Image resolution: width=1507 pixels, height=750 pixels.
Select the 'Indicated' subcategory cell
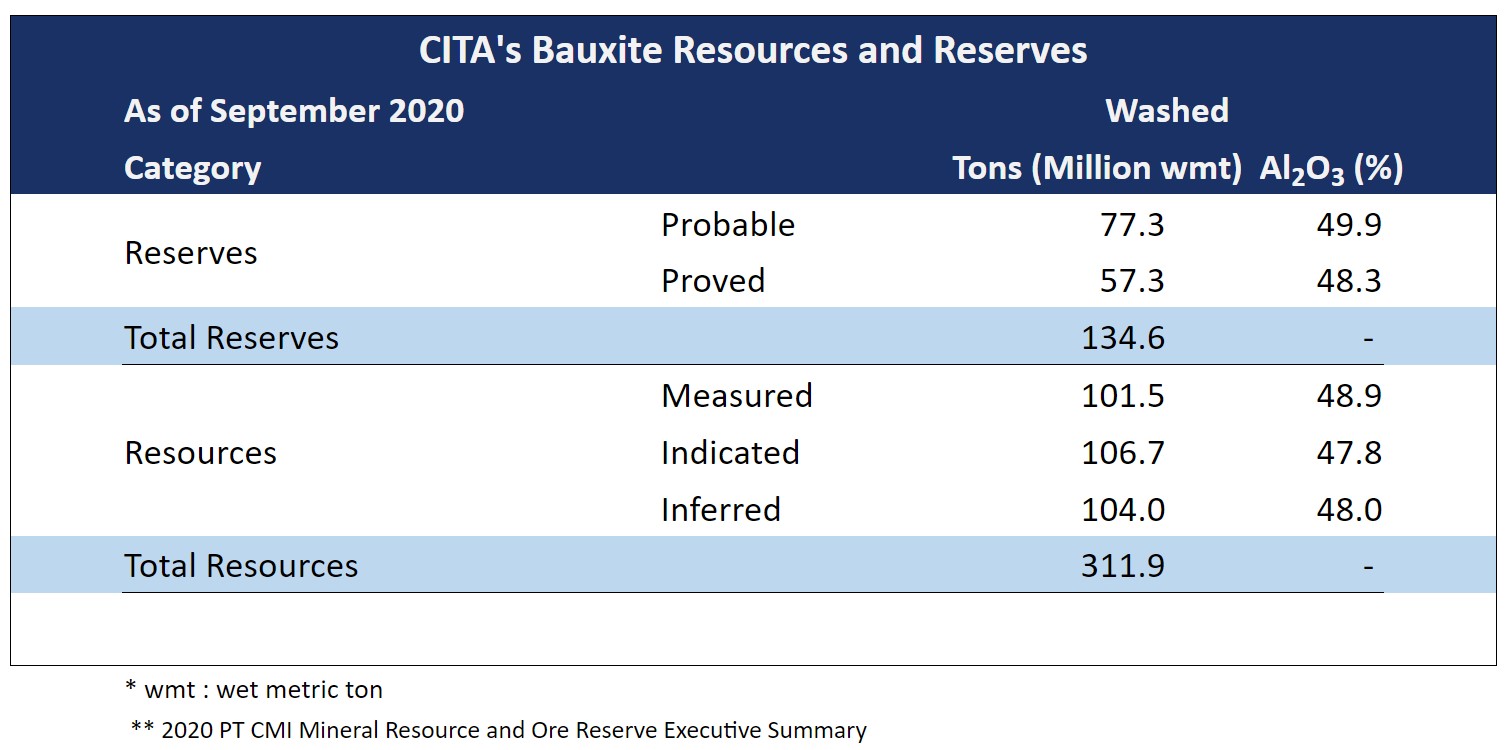[x=730, y=453]
